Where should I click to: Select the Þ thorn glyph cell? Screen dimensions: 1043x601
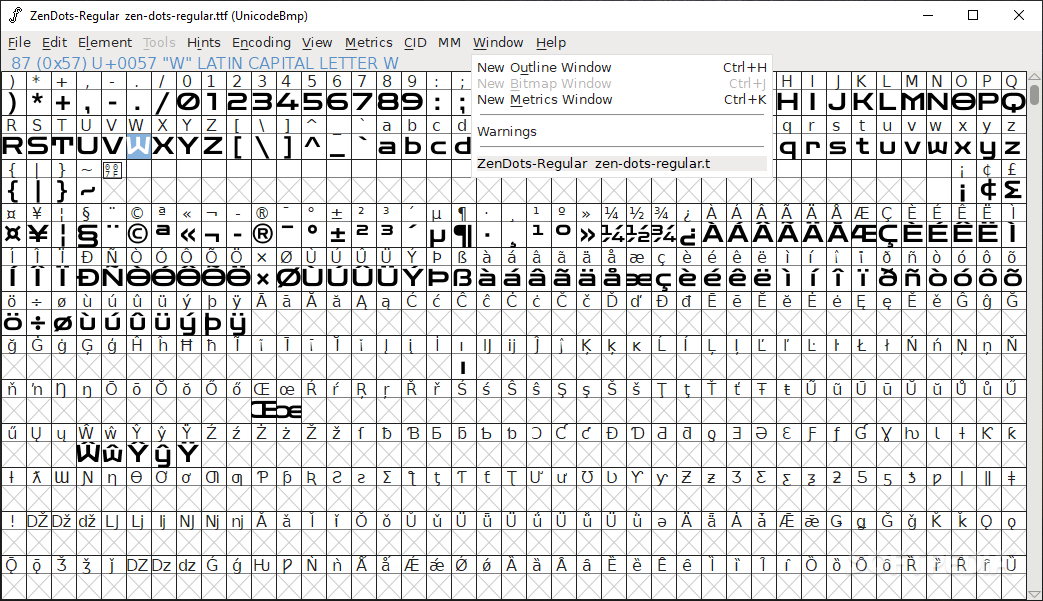[438, 278]
